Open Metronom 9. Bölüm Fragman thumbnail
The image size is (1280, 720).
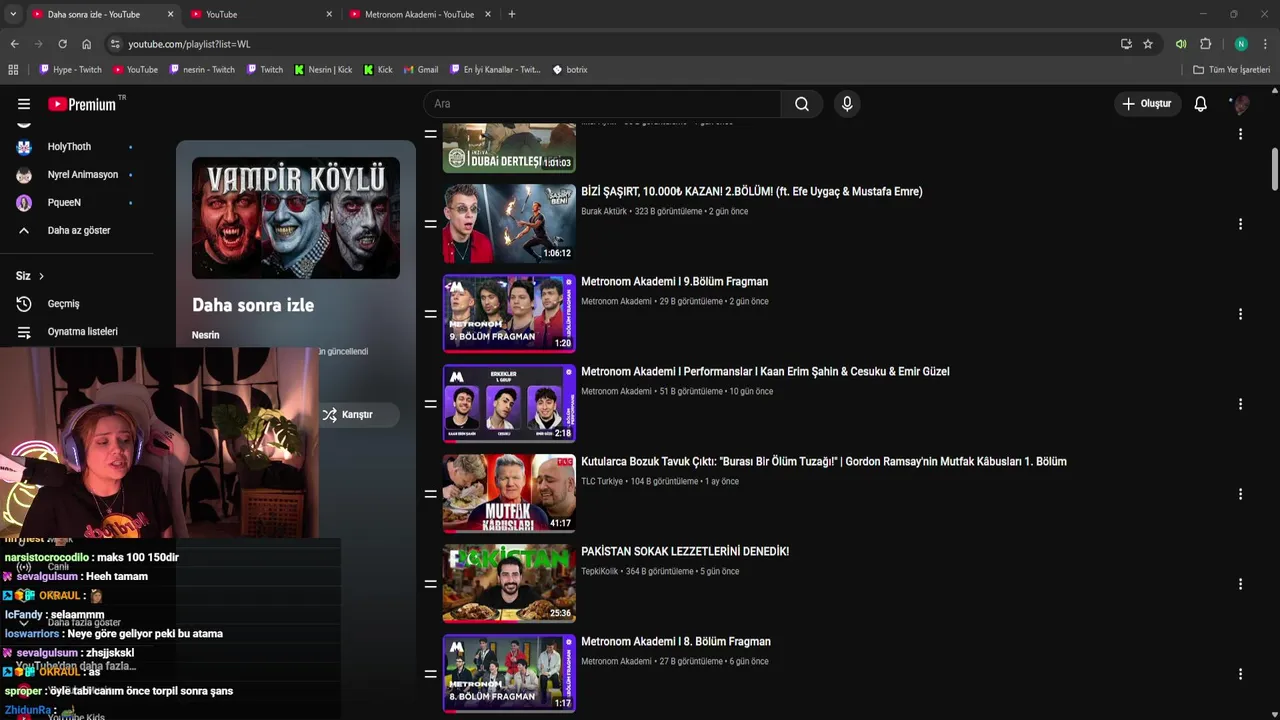click(x=509, y=313)
